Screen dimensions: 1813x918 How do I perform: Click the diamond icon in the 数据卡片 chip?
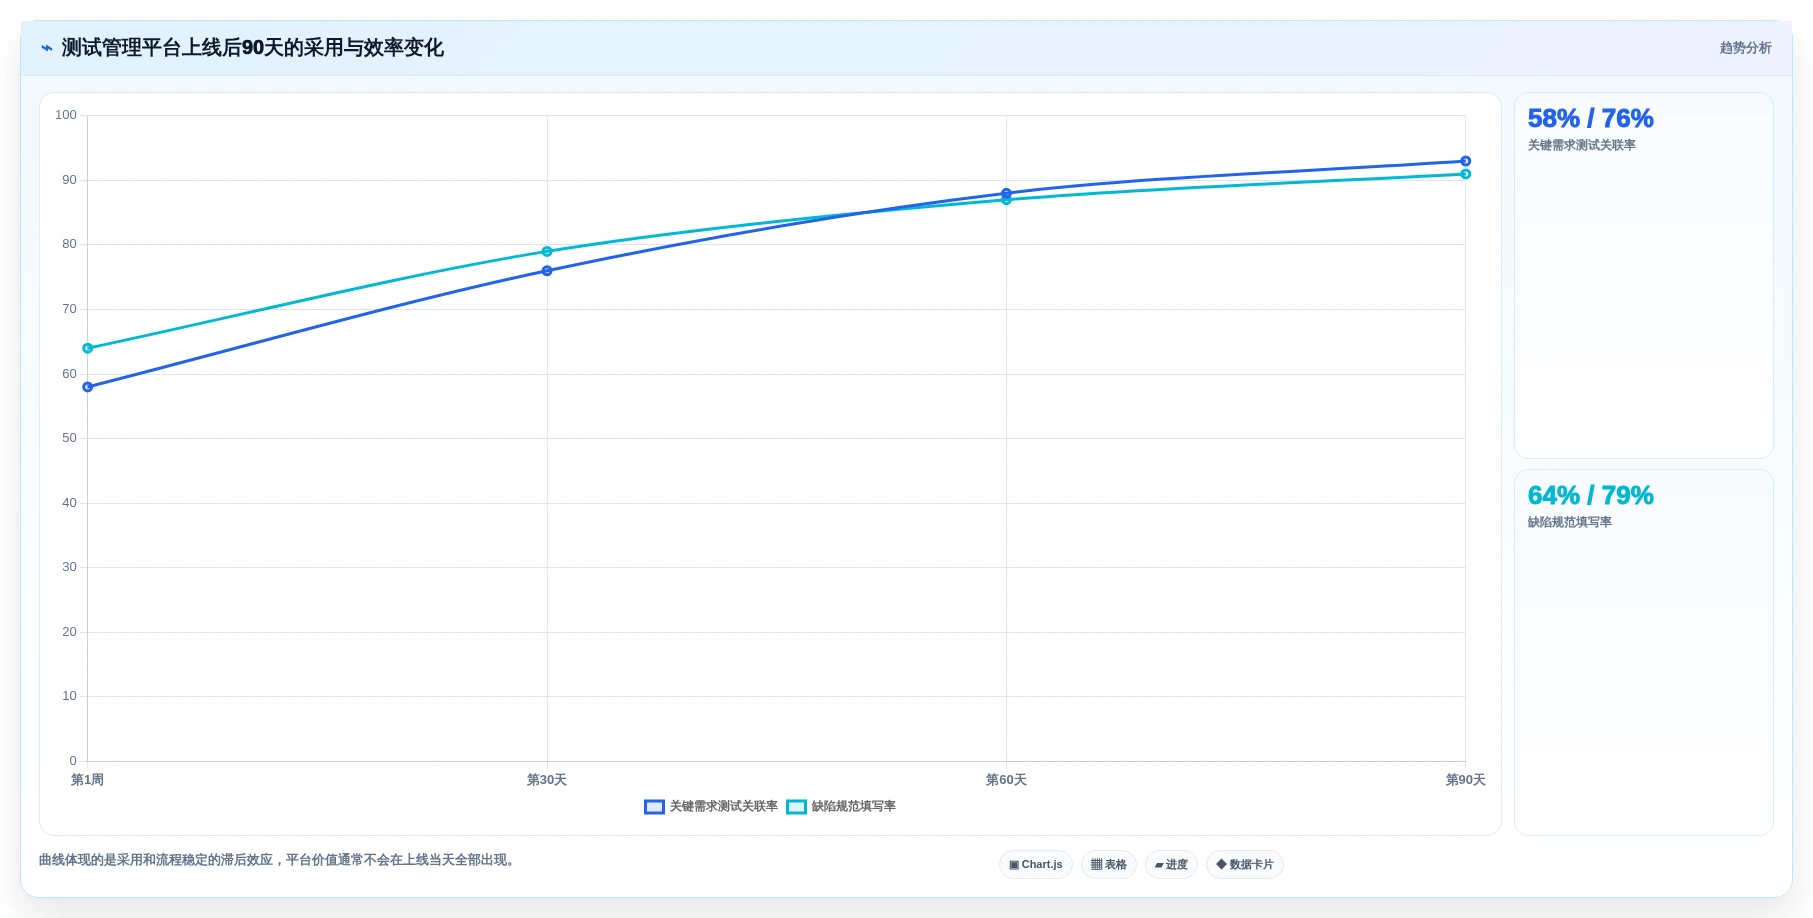pos(1221,865)
